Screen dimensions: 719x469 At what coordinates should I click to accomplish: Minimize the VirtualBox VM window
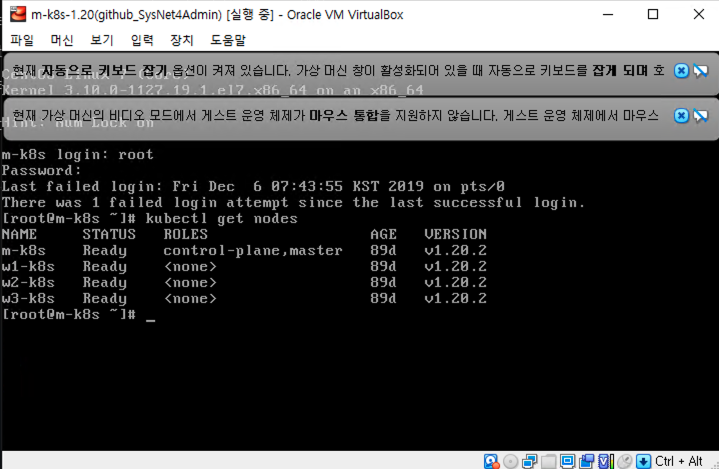pos(608,14)
